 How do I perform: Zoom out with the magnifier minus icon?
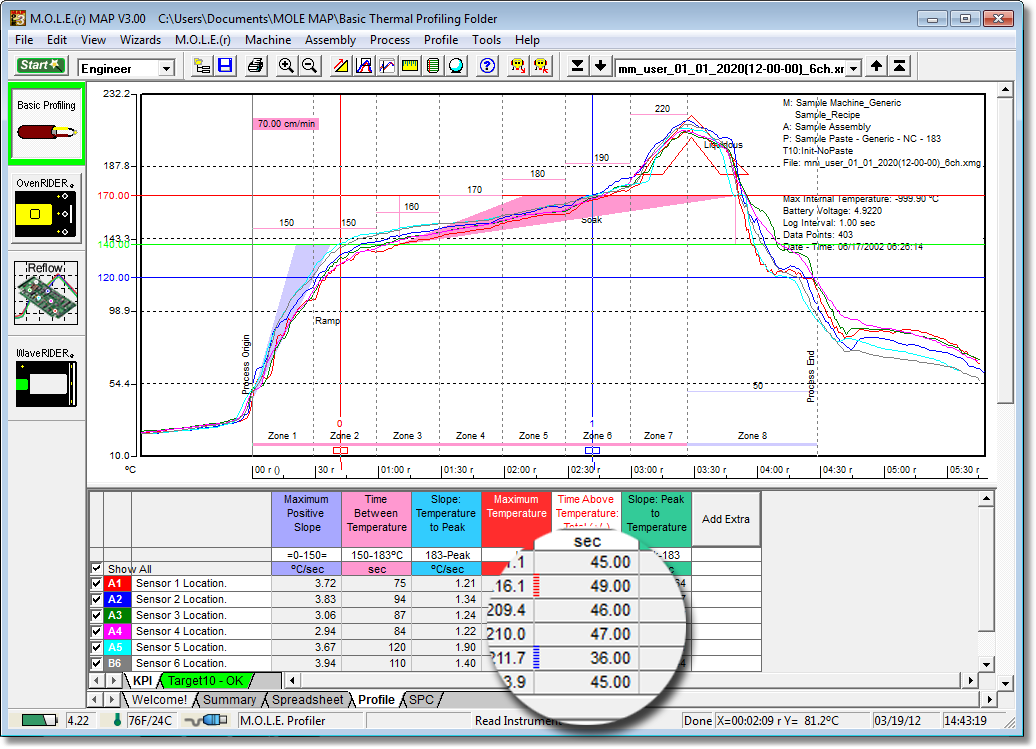(309, 66)
